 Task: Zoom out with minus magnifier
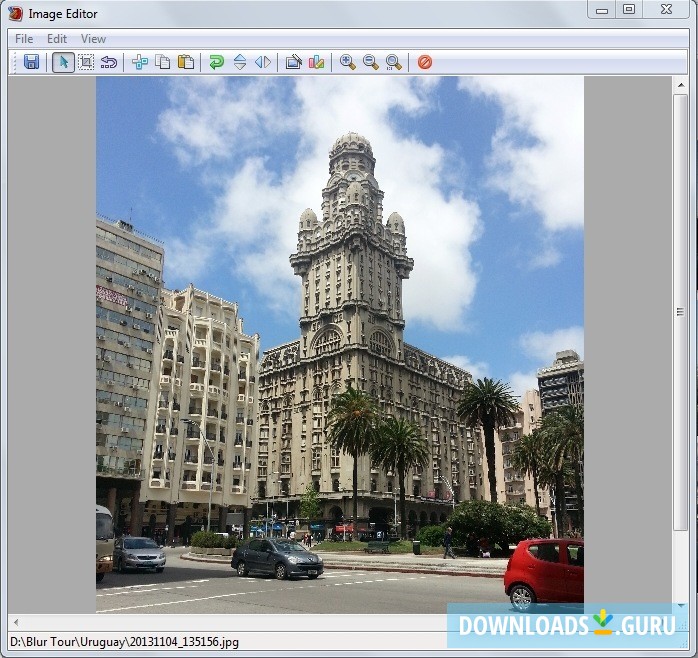(370, 62)
